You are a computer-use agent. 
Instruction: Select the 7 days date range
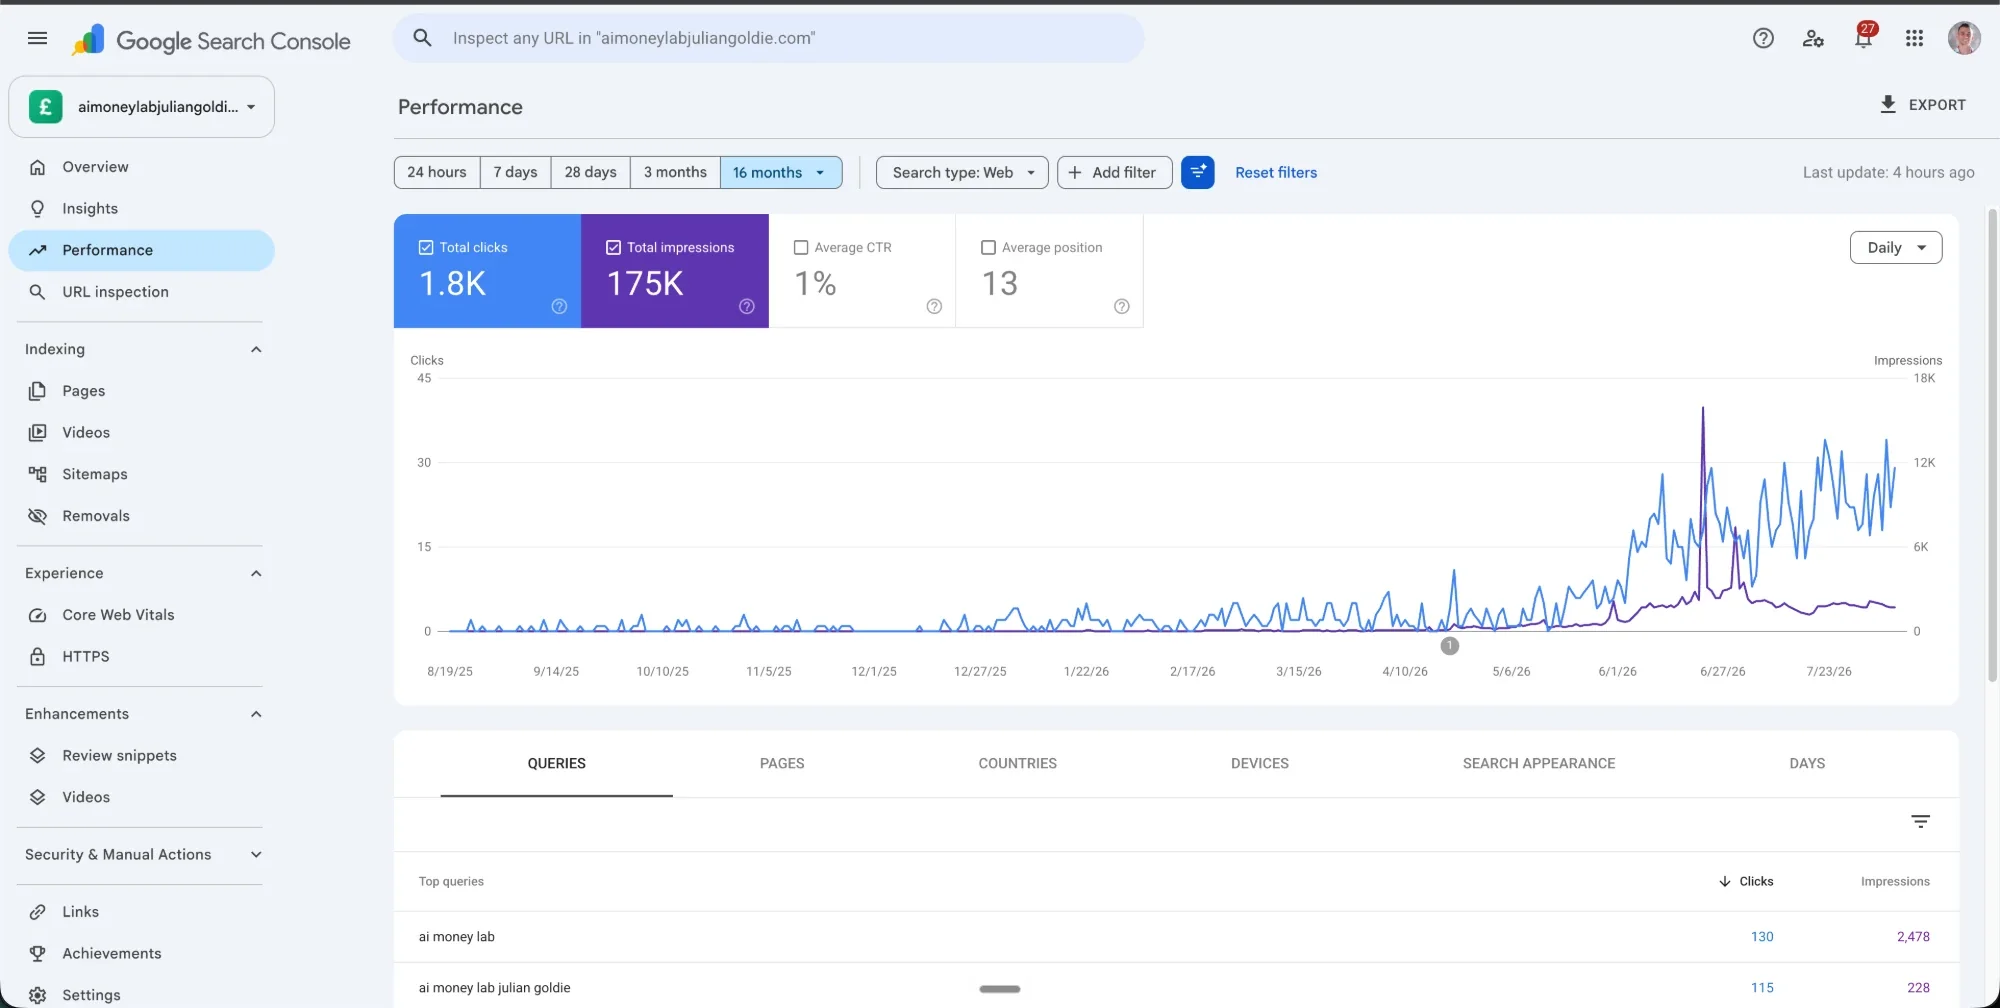click(x=515, y=172)
